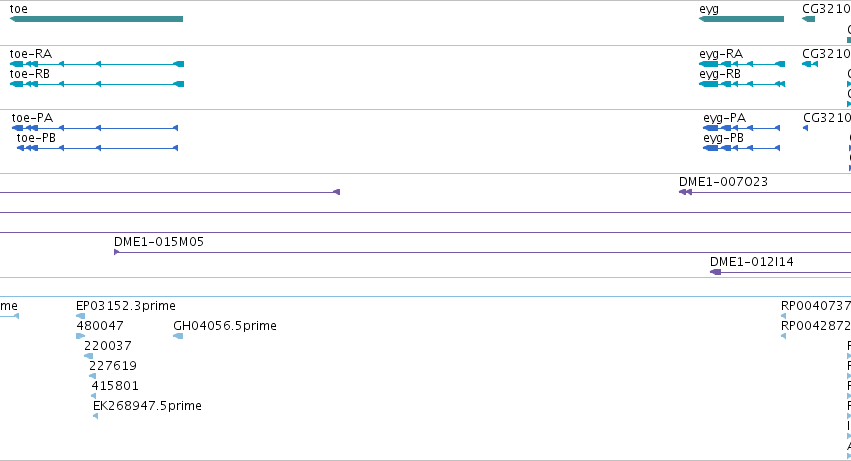Click the toe-RB transcript glyph
Screen dimensions: 851x461
pos(97,84)
